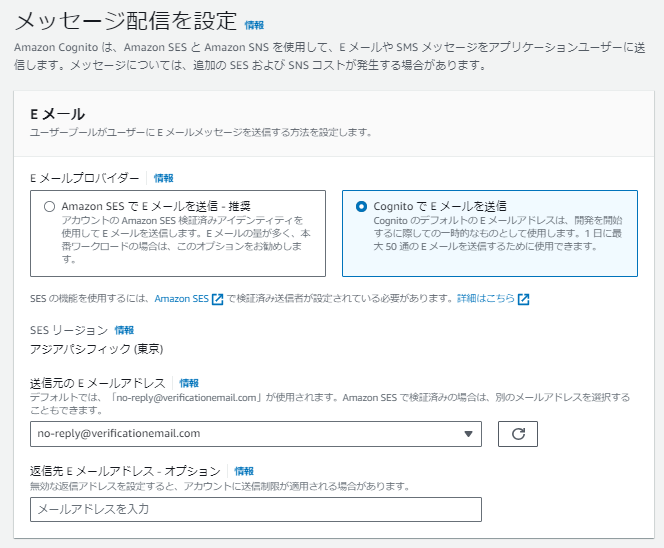The image size is (664, 548).
Task: Focus the メールアドレスを入力 reply-to field
Action: coord(256,509)
